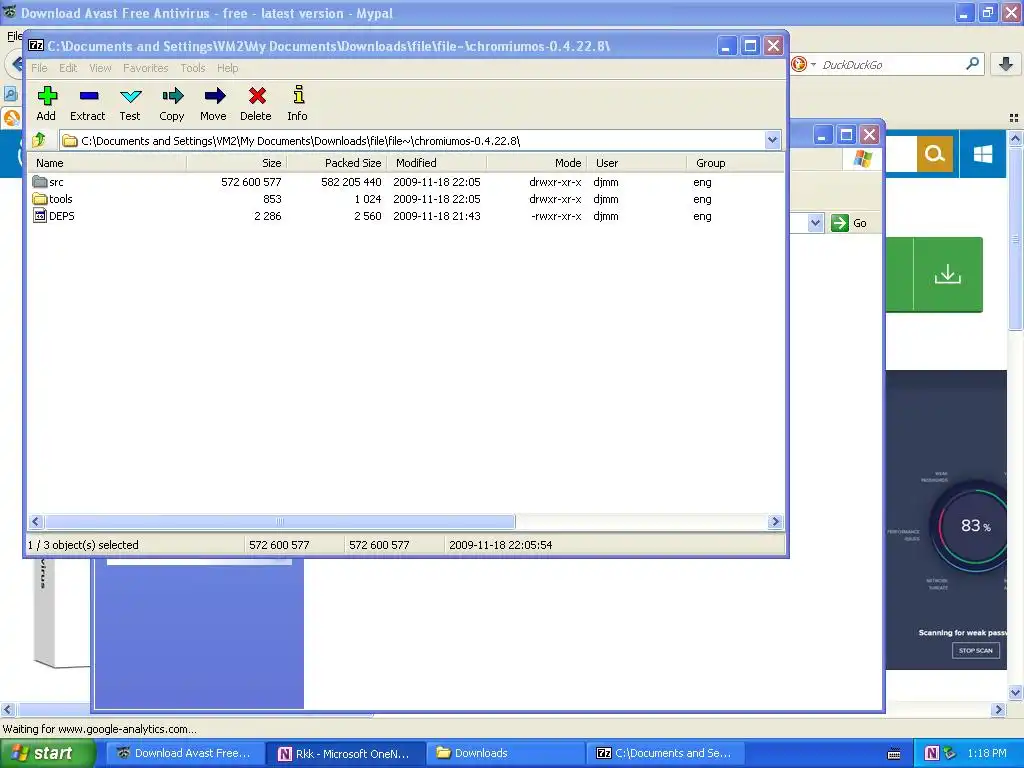Image resolution: width=1024 pixels, height=768 pixels.
Task: Click browser vertical scrollbar down arrow
Action: tap(1015, 693)
